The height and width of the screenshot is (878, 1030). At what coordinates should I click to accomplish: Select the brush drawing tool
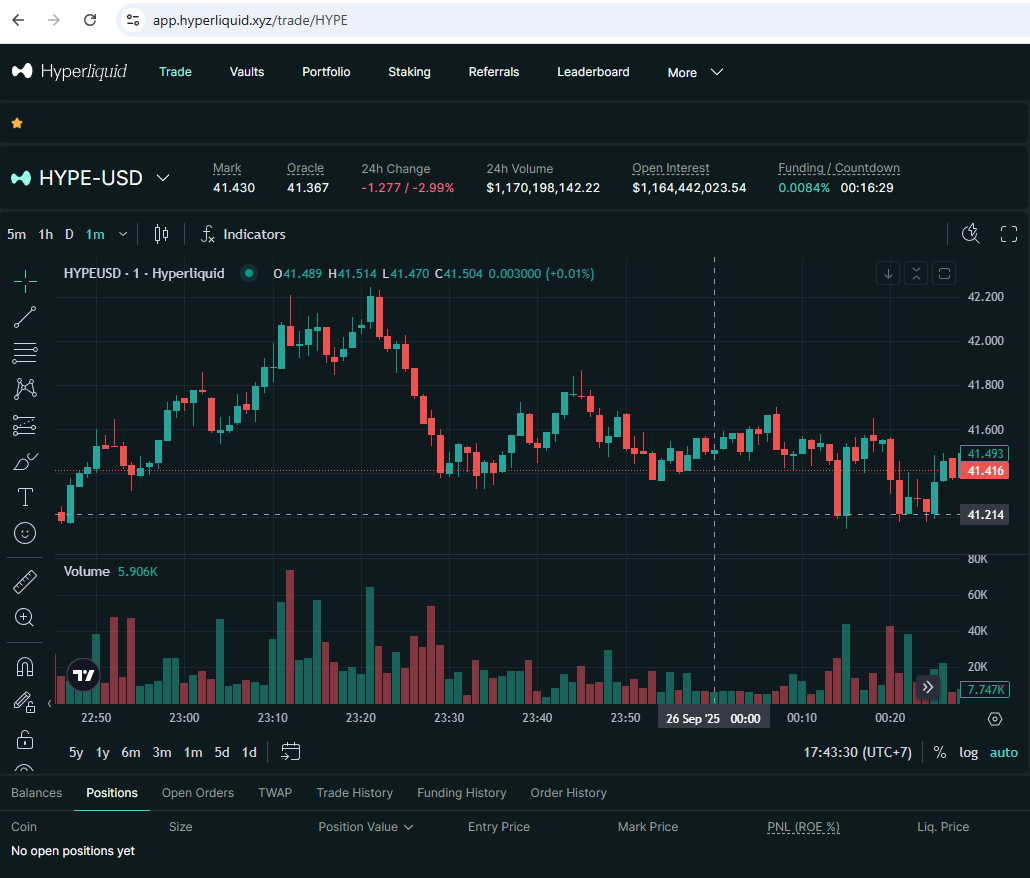tap(25, 461)
